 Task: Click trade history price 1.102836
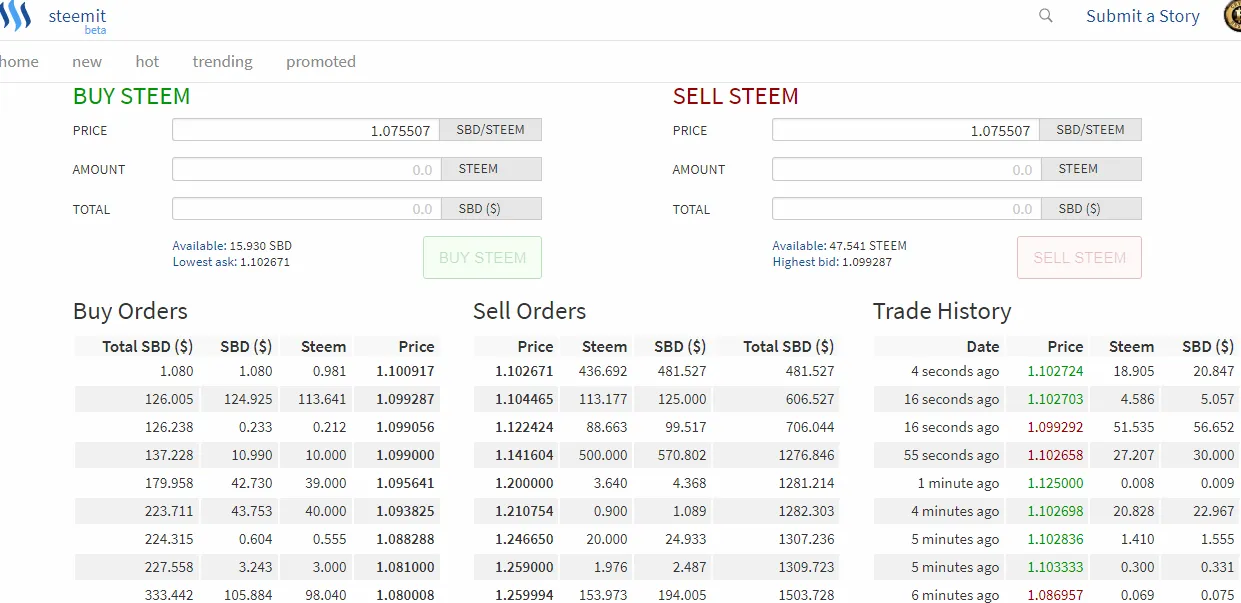click(x=1056, y=539)
